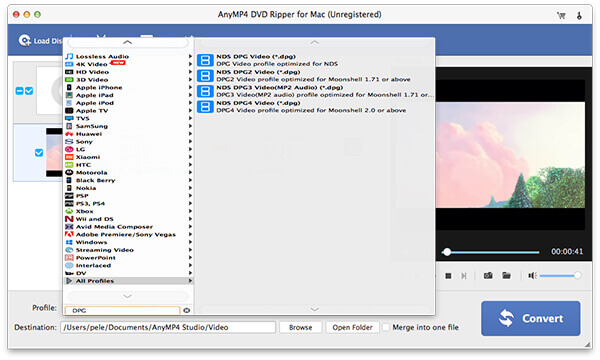This screenshot has height=360, width=600.
Task: Stop playback with the stop button
Action: tap(448, 276)
